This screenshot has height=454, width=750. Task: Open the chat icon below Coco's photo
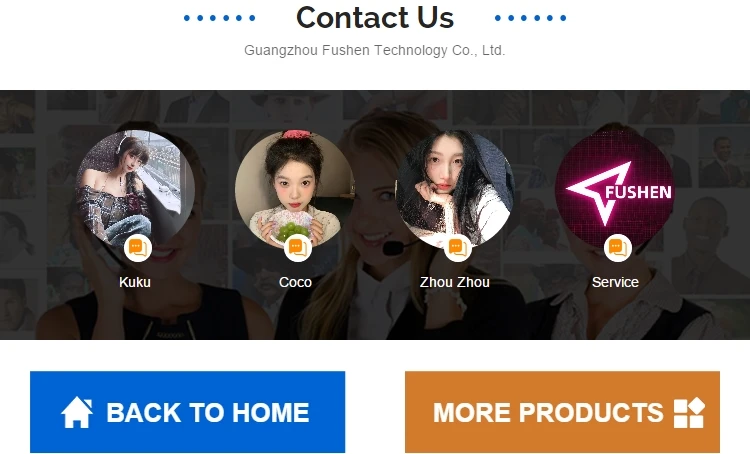click(x=298, y=248)
